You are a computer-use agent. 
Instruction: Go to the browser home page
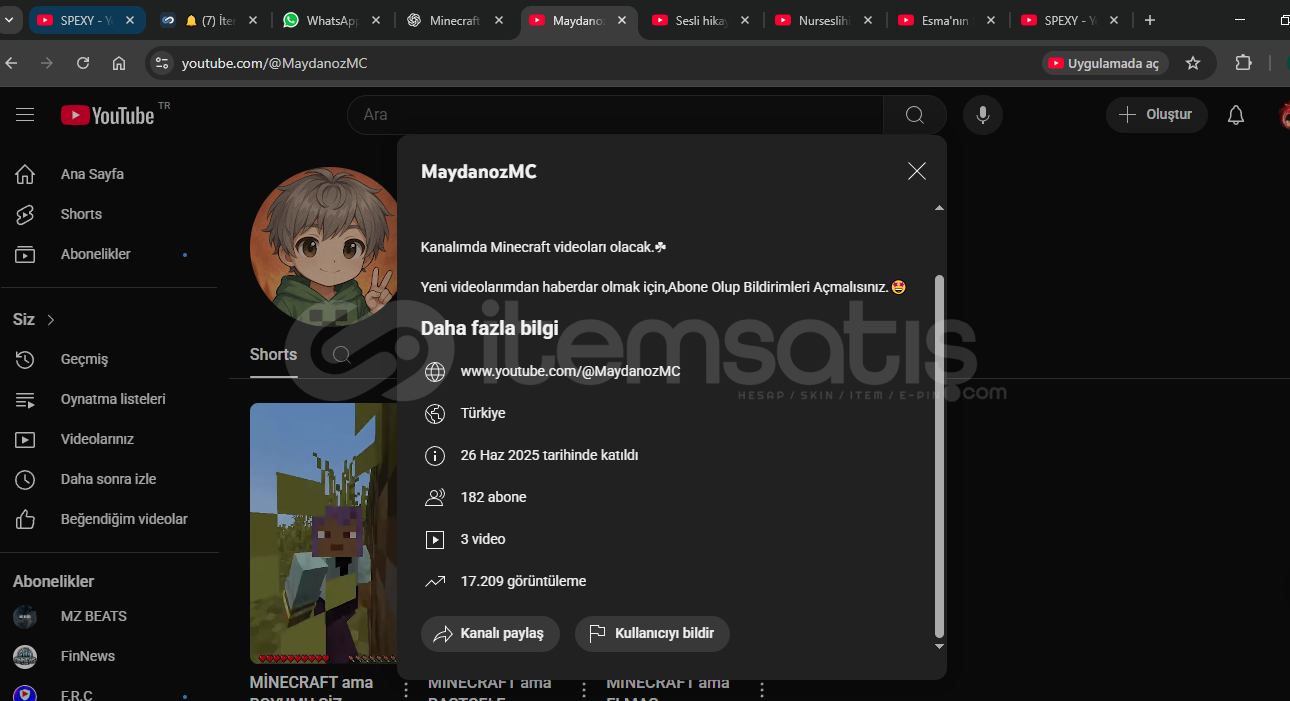119,63
